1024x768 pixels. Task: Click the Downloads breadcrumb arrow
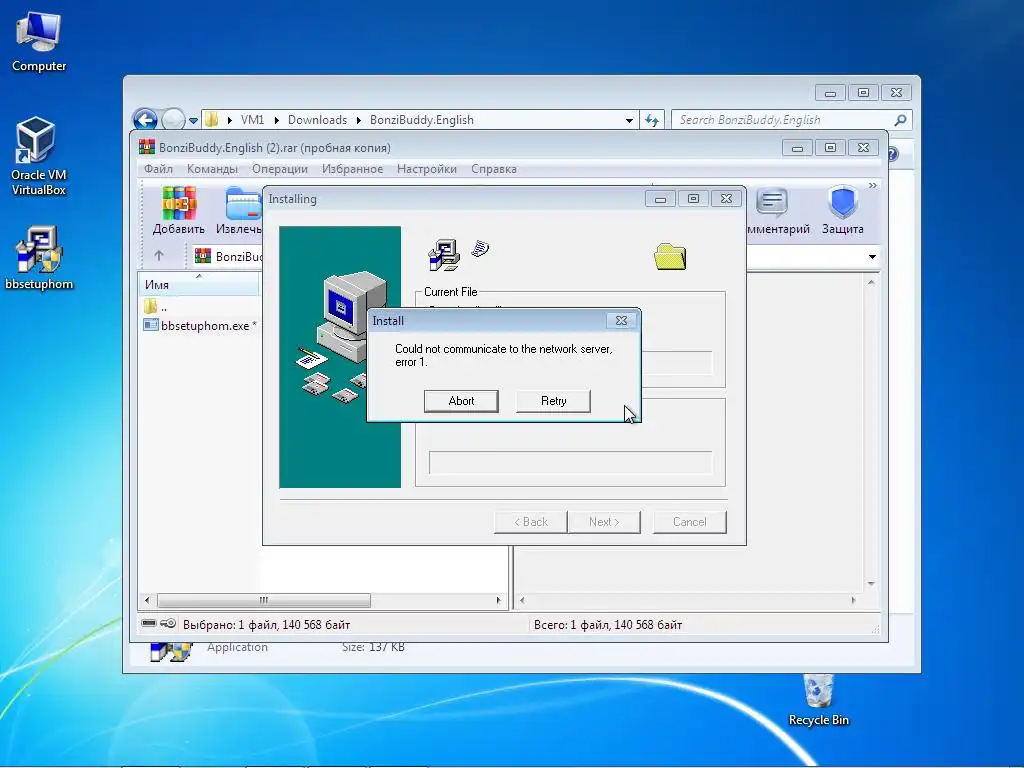(x=359, y=120)
